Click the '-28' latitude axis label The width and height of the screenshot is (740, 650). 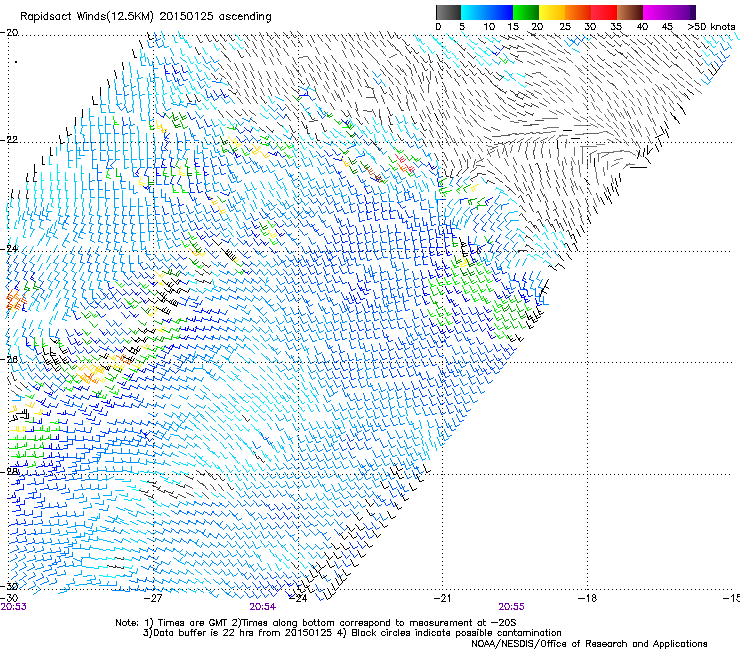[9, 472]
